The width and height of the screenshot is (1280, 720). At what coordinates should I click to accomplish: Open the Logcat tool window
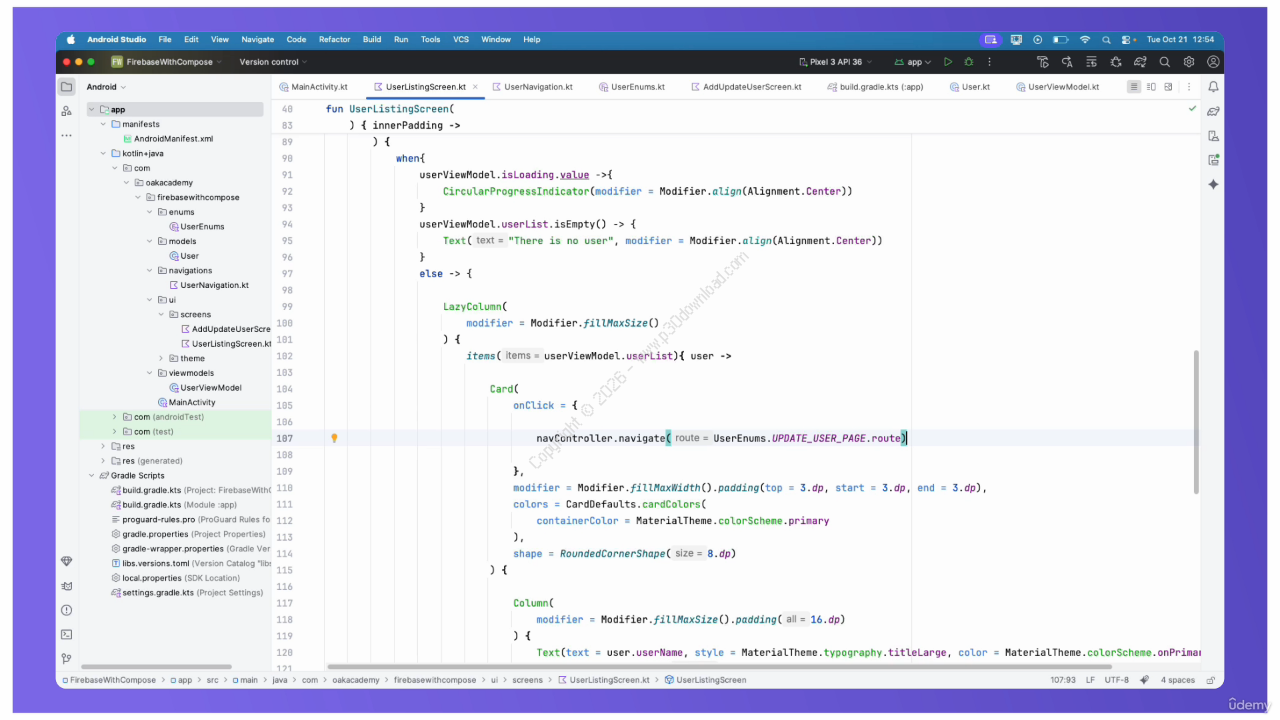click(x=66, y=586)
